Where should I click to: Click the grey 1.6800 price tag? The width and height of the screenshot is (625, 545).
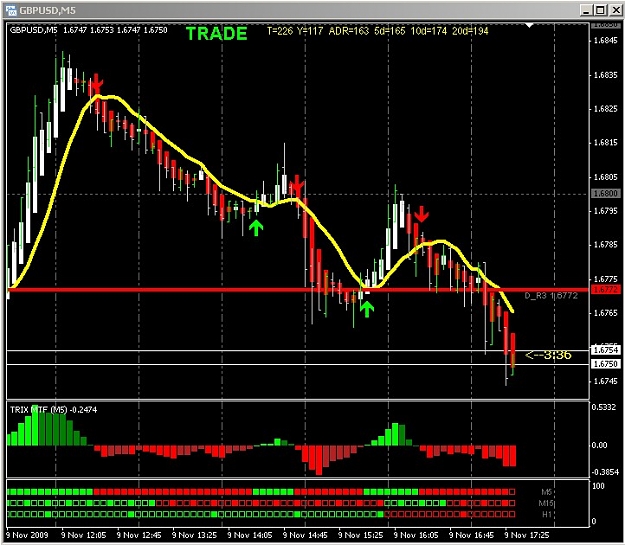pyautogui.click(x=605, y=194)
